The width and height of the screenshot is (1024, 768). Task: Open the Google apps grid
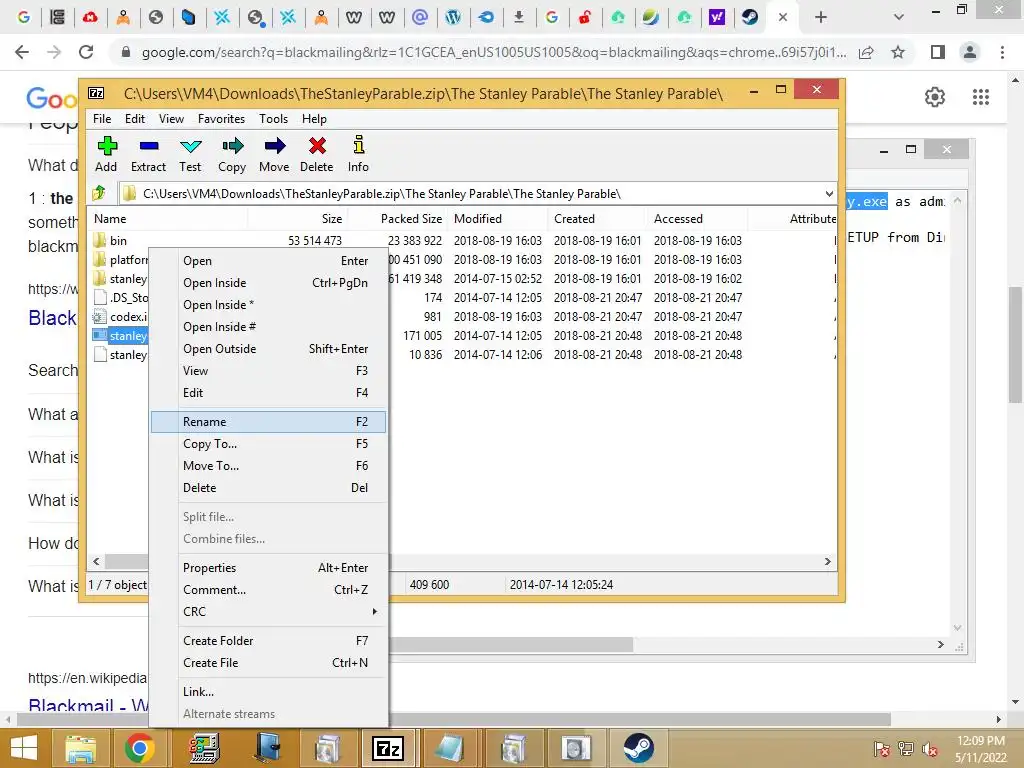(x=981, y=97)
